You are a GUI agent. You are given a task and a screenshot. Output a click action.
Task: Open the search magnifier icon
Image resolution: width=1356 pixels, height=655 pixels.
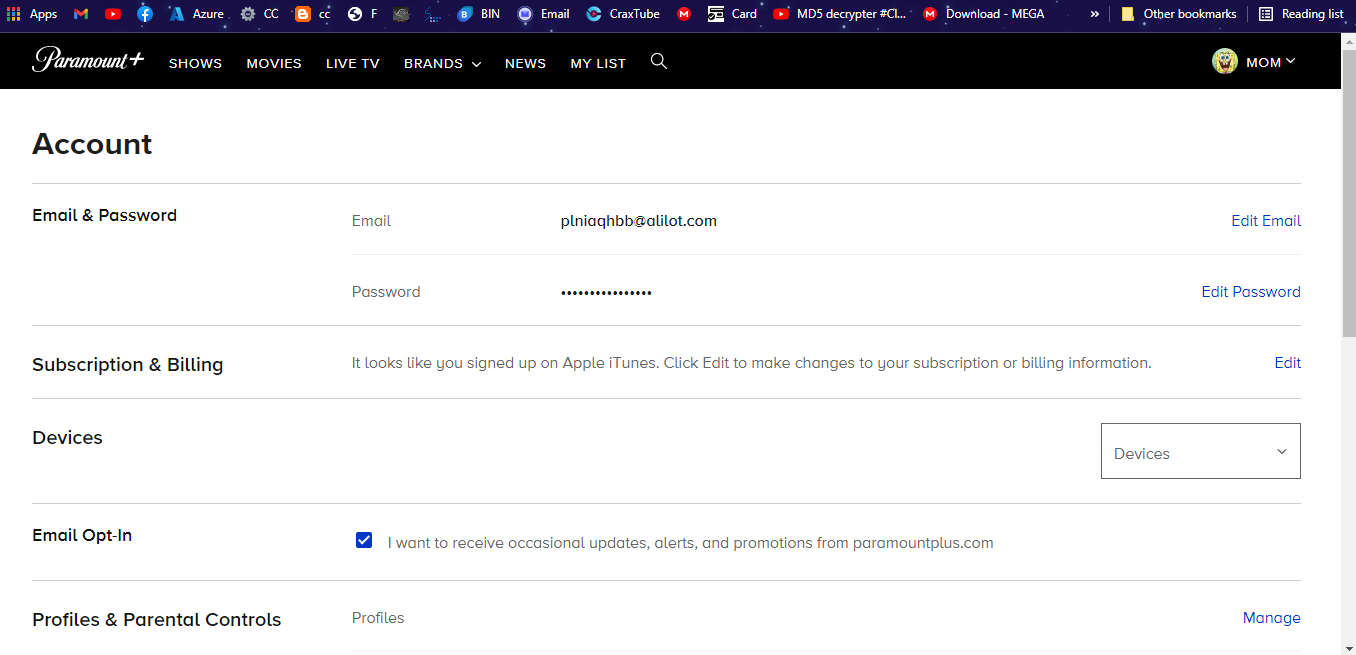[658, 61]
